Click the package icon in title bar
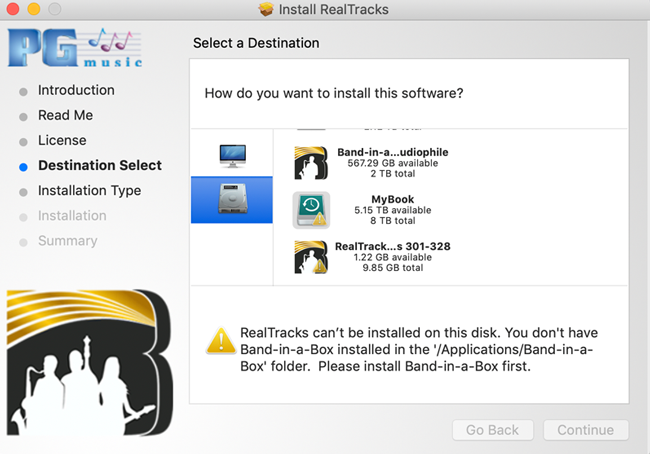 click(x=266, y=9)
